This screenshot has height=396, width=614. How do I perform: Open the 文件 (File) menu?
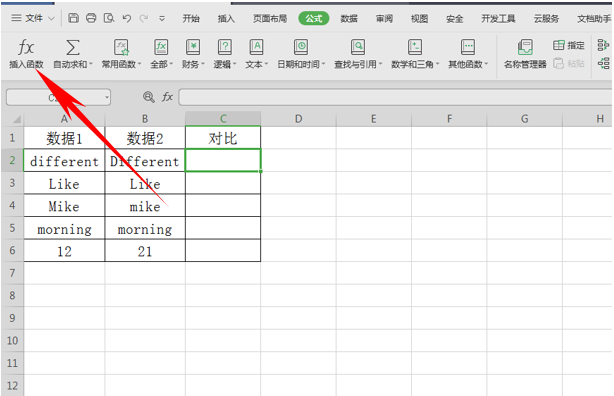(x=33, y=18)
